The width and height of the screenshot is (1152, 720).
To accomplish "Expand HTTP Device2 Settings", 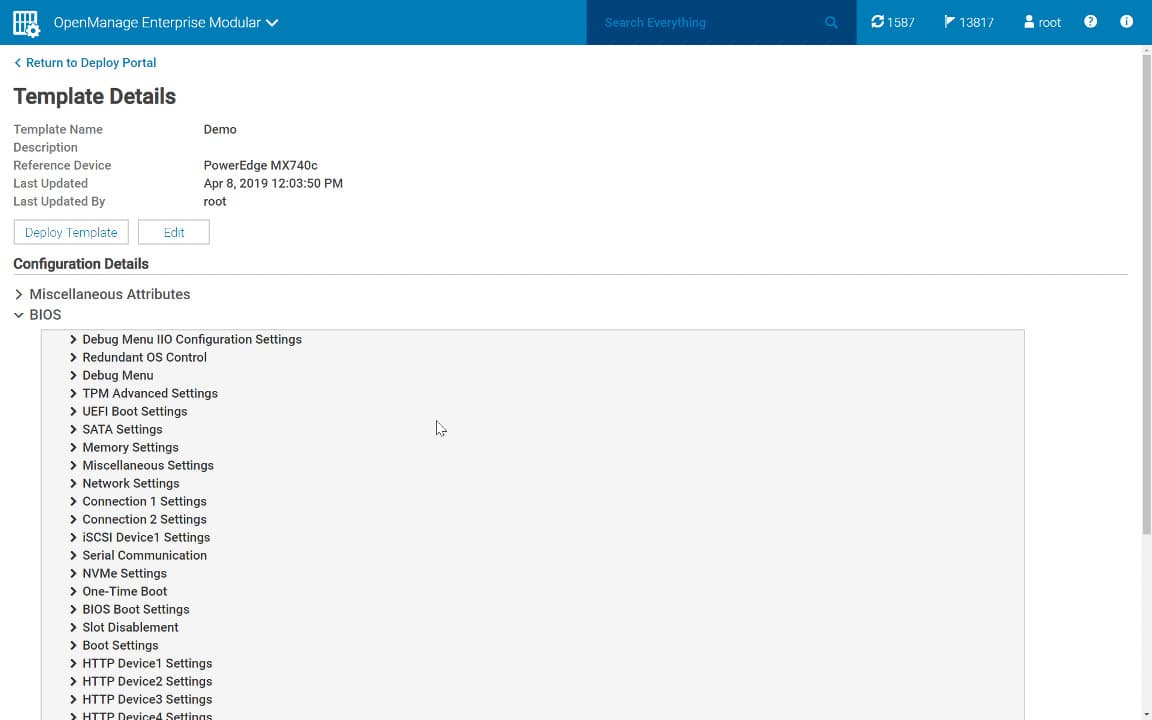I will (140, 682).
